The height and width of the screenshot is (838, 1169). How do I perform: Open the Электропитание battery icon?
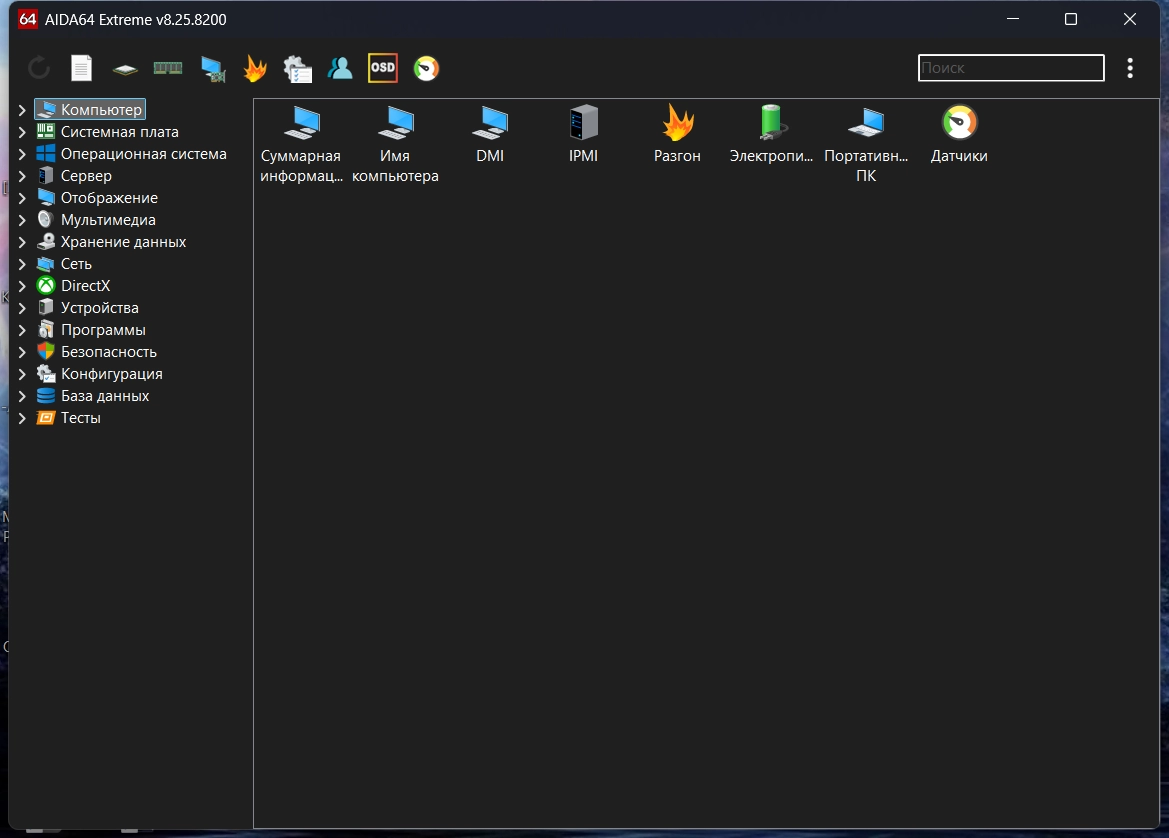click(771, 135)
